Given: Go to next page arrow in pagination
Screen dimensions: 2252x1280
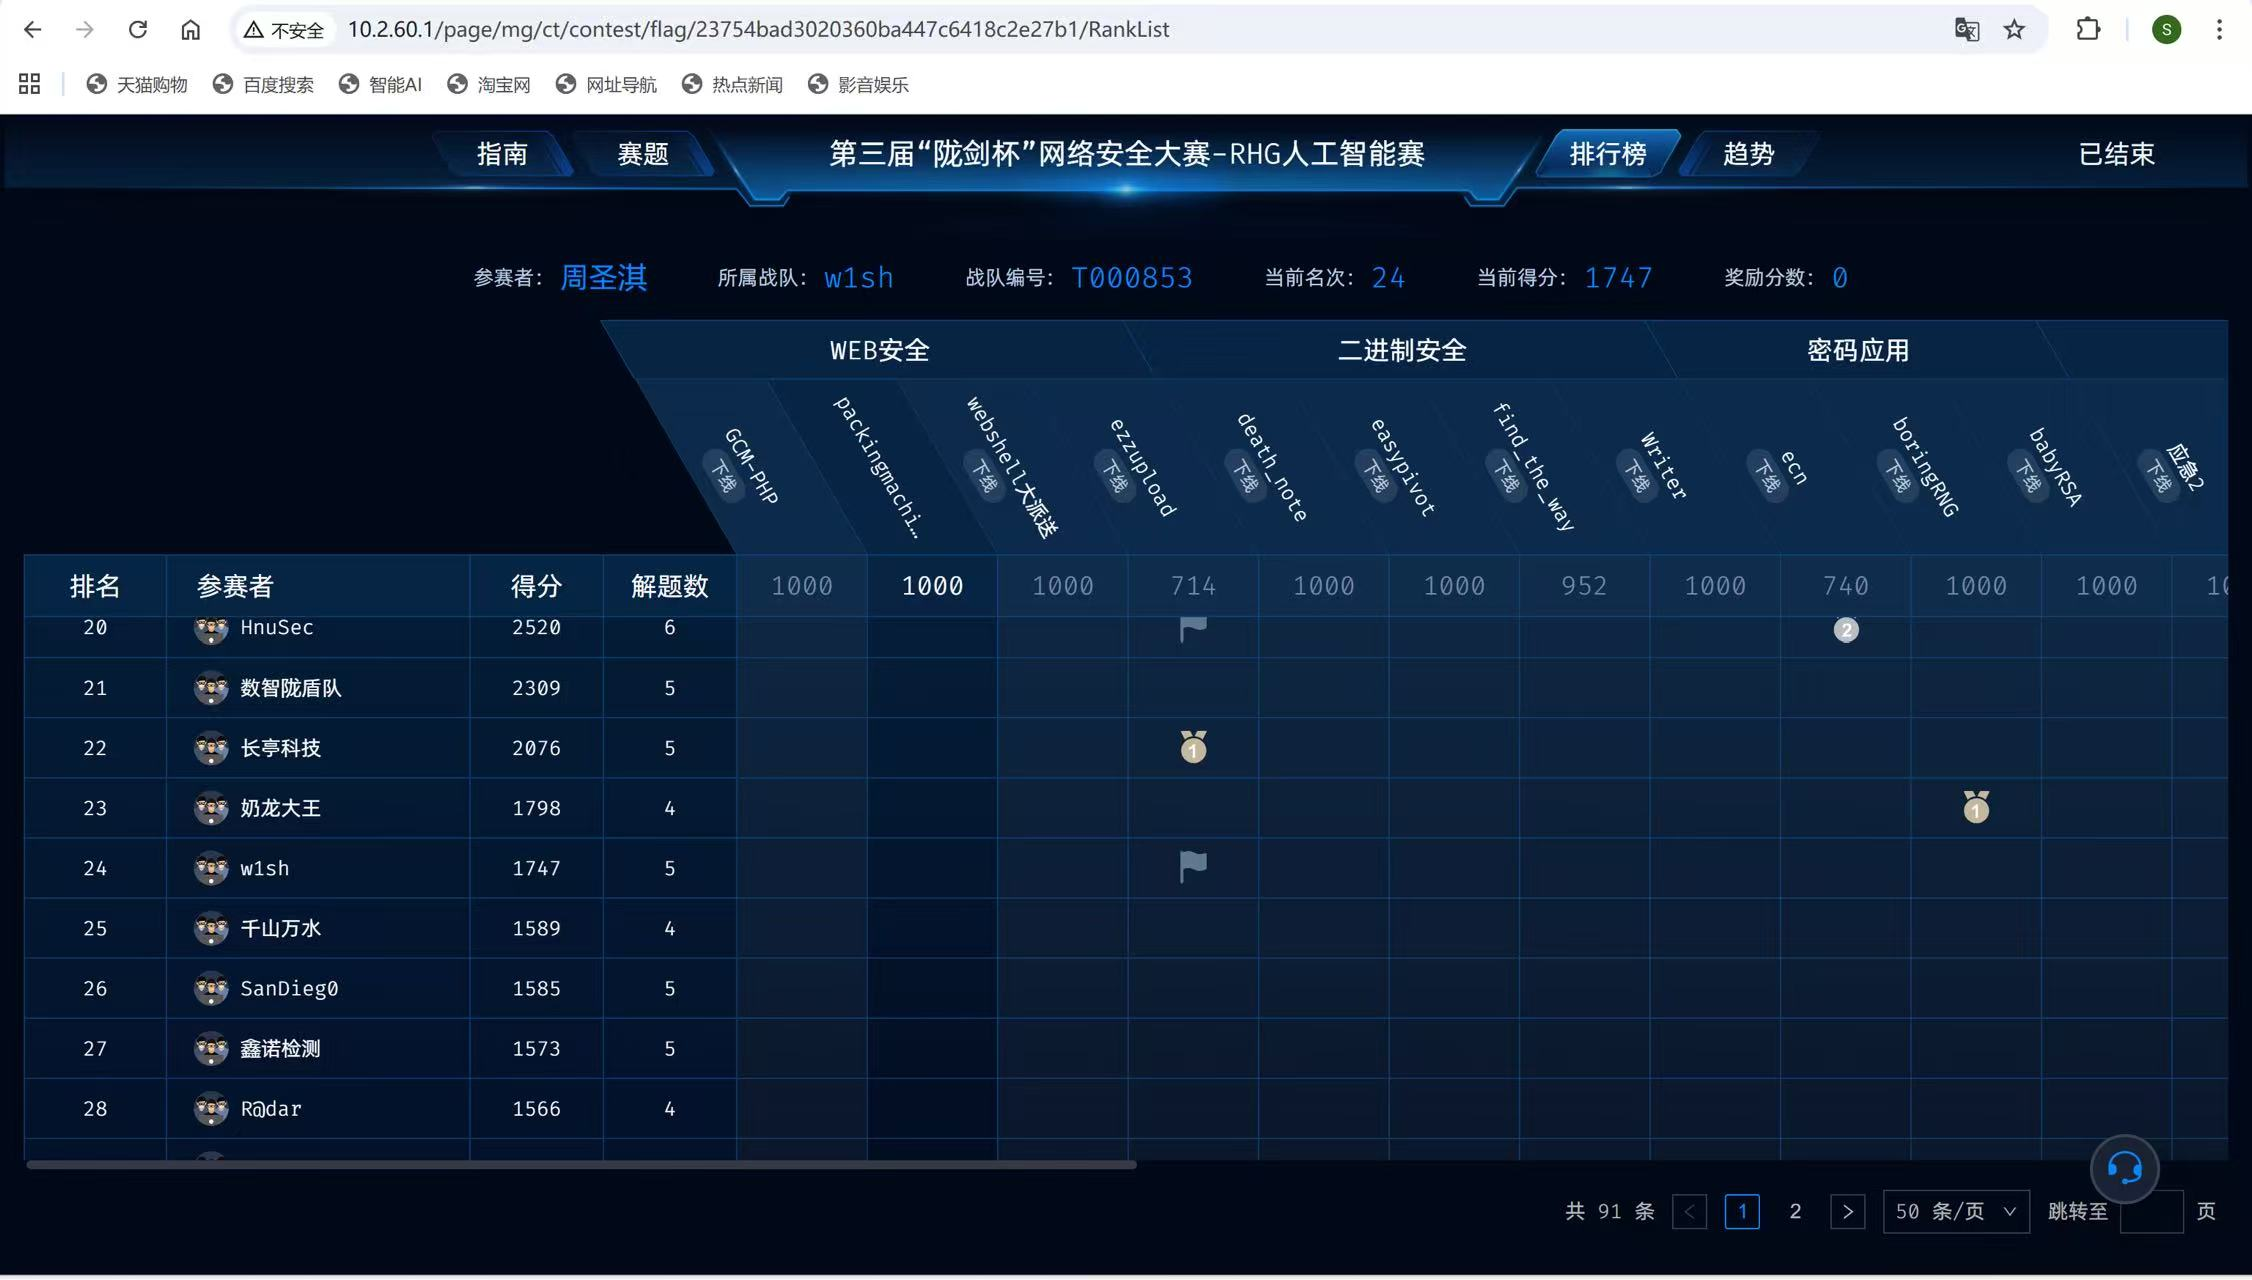Looking at the screenshot, I should click(x=1847, y=1211).
